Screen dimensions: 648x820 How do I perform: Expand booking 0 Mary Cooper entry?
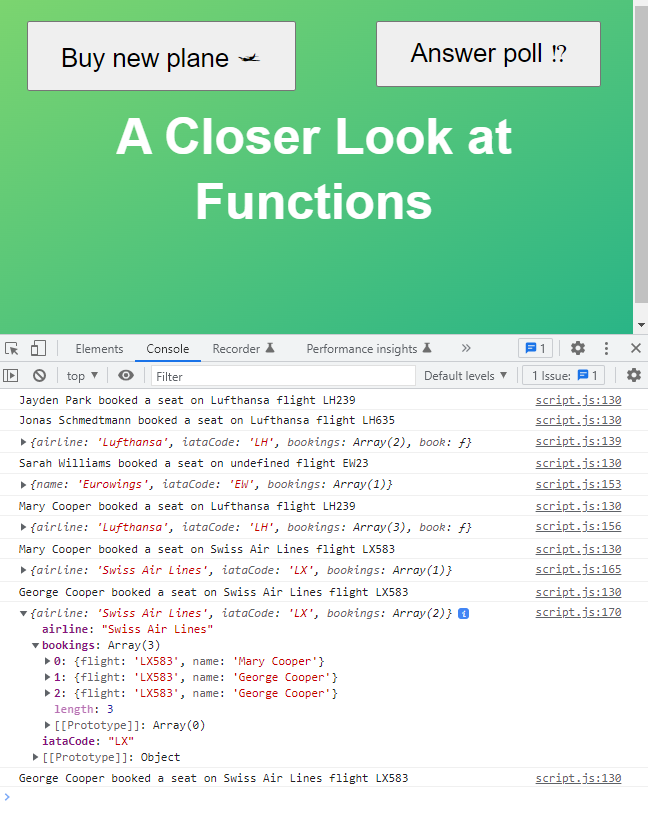pos(48,662)
